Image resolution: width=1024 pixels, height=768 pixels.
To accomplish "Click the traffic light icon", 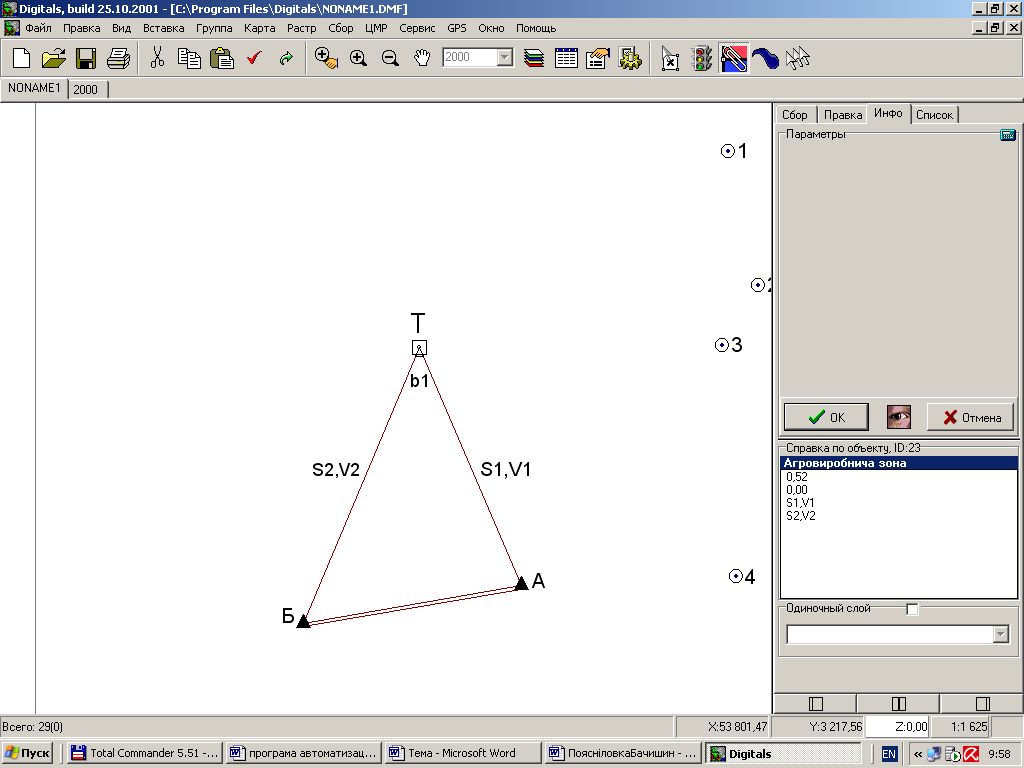I will (702, 59).
